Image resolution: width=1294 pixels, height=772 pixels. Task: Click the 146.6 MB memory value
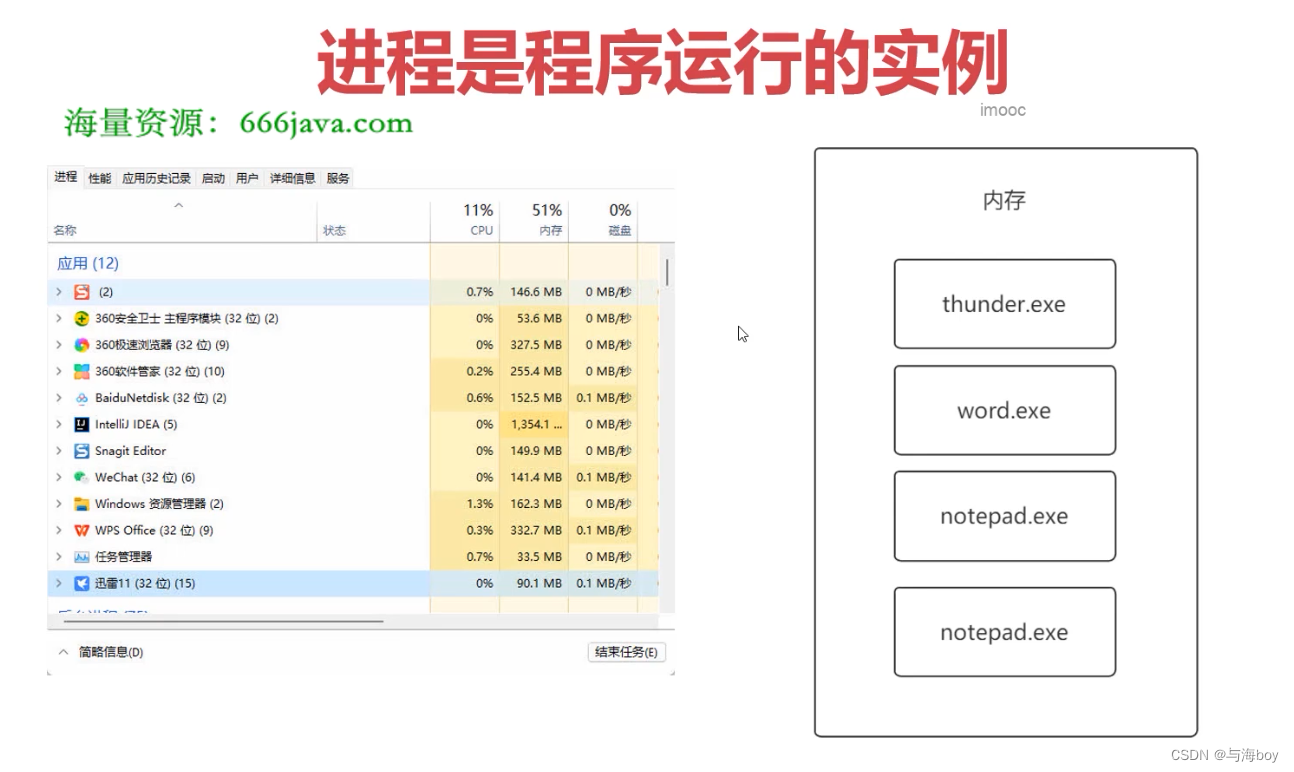pyautogui.click(x=536, y=292)
